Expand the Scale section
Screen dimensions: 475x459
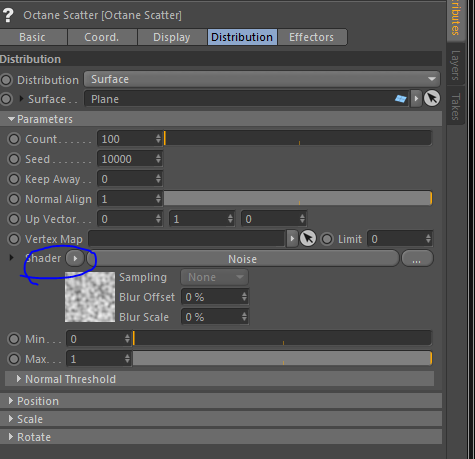(11, 419)
